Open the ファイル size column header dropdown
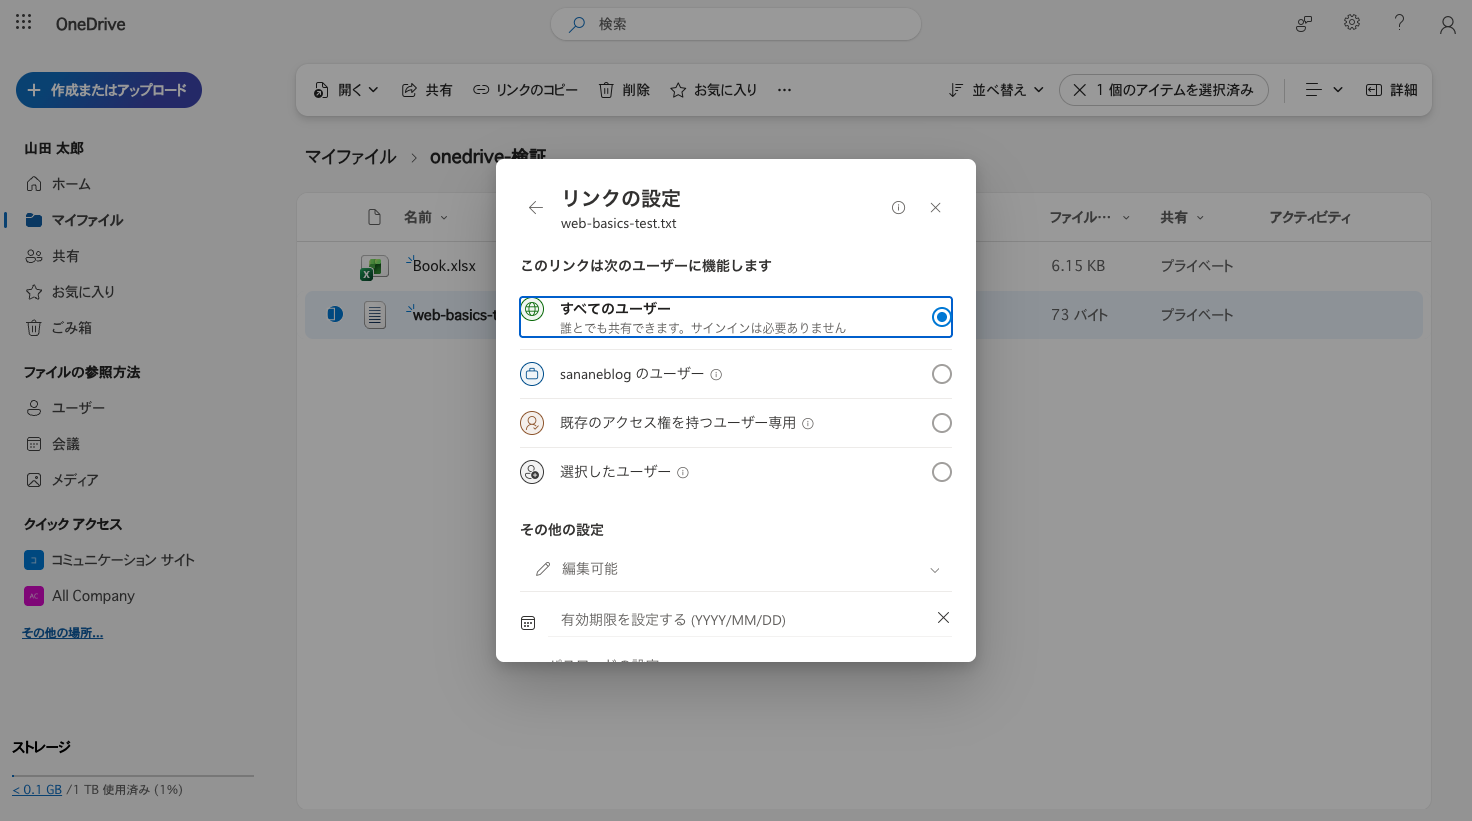Image resolution: width=1472 pixels, height=821 pixels. (x=1090, y=217)
